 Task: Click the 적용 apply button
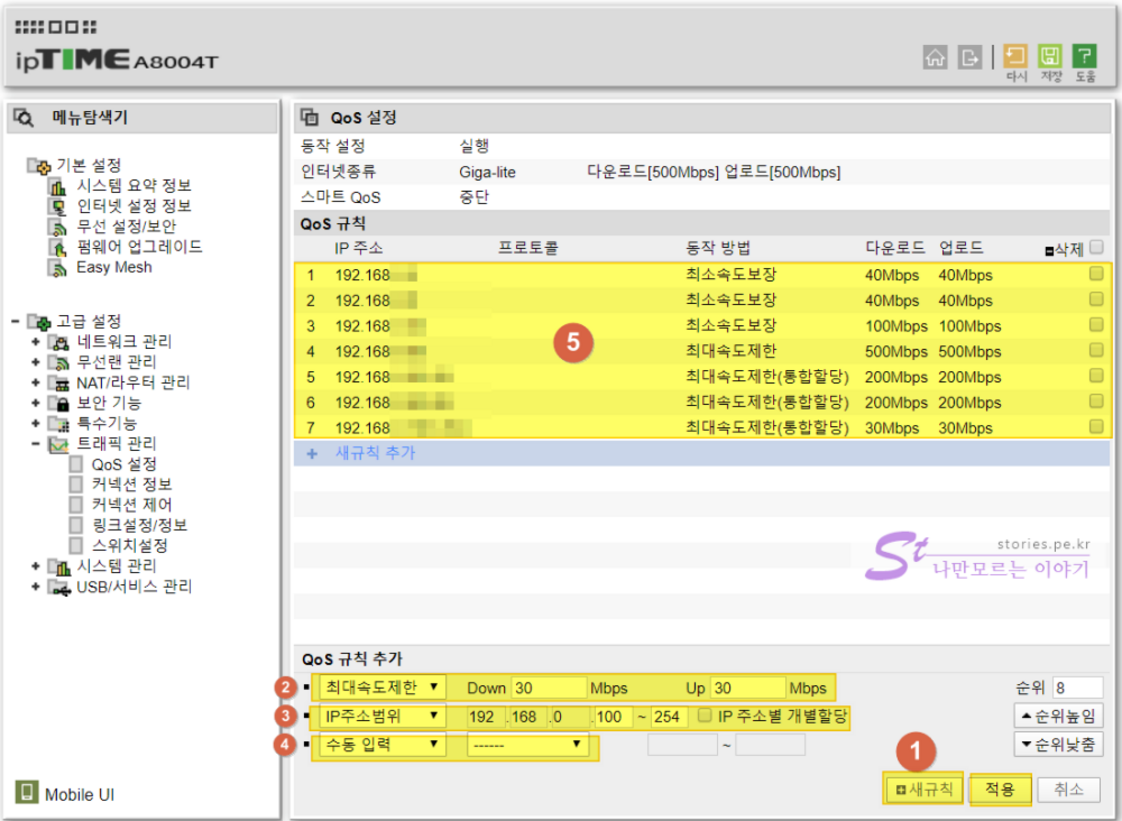tap(1000, 790)
